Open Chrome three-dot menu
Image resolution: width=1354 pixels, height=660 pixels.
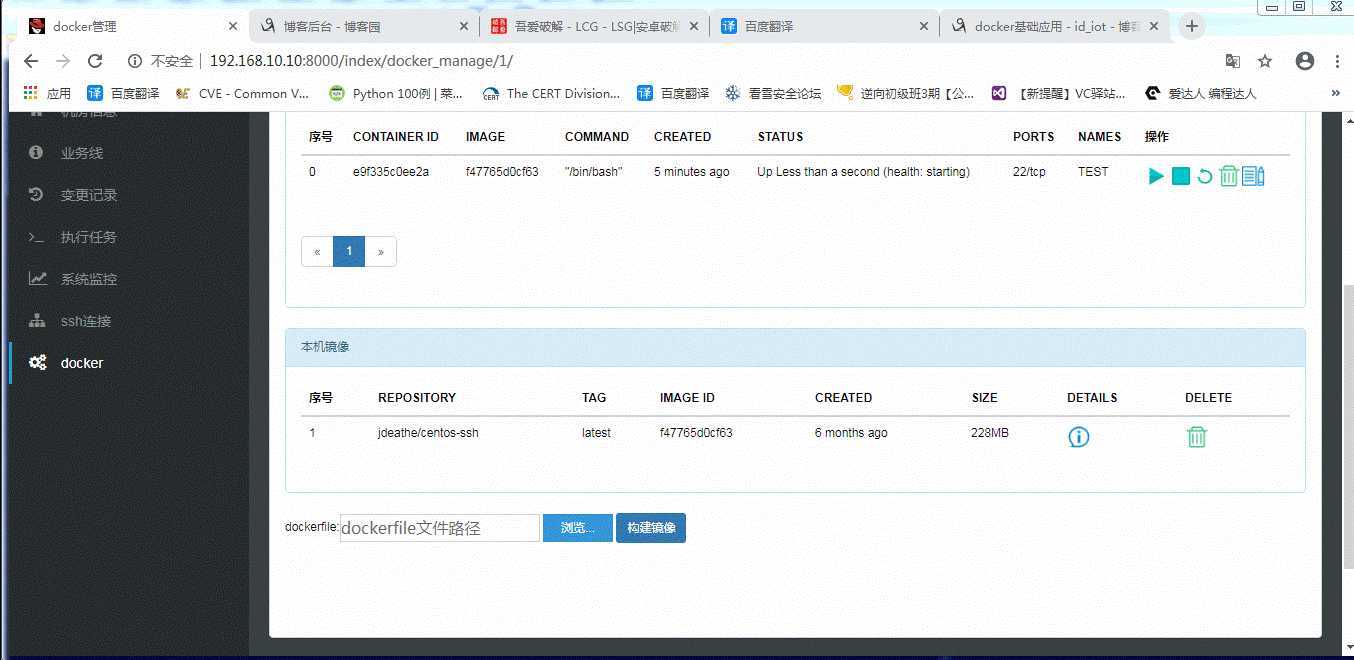pyautogui.click(x=1337, y=61)
